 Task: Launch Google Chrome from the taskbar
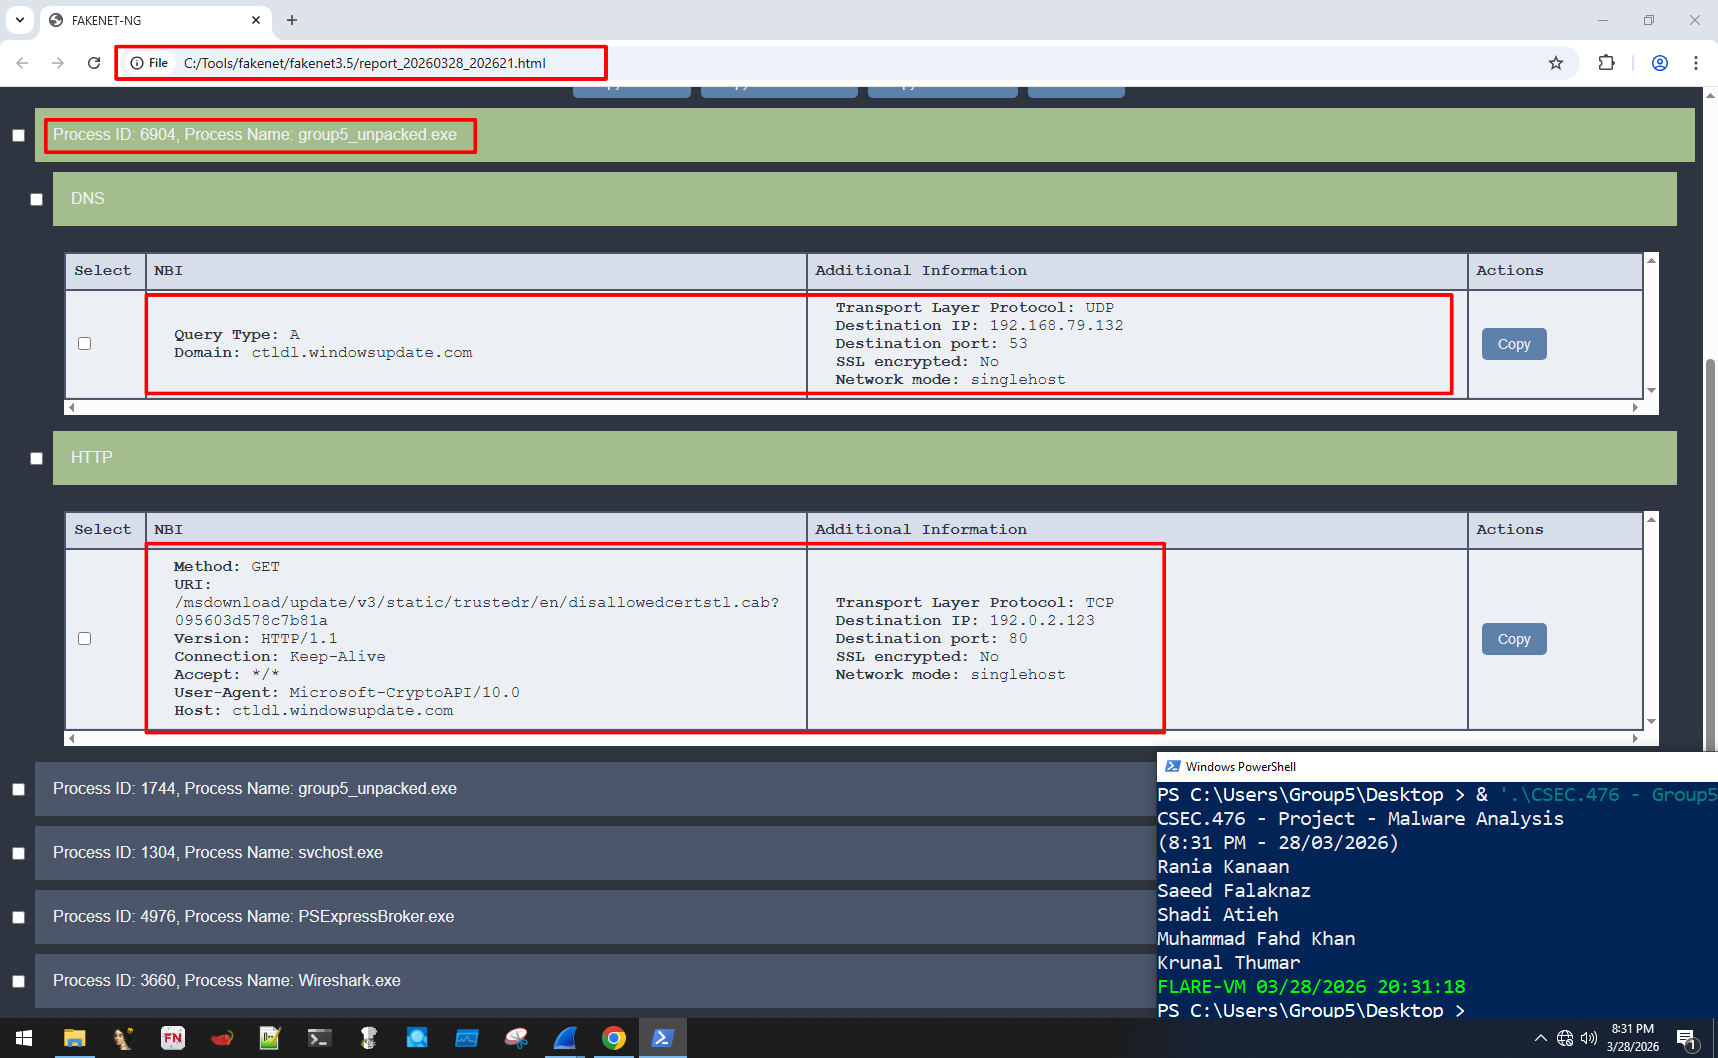tap(614, 1038)
